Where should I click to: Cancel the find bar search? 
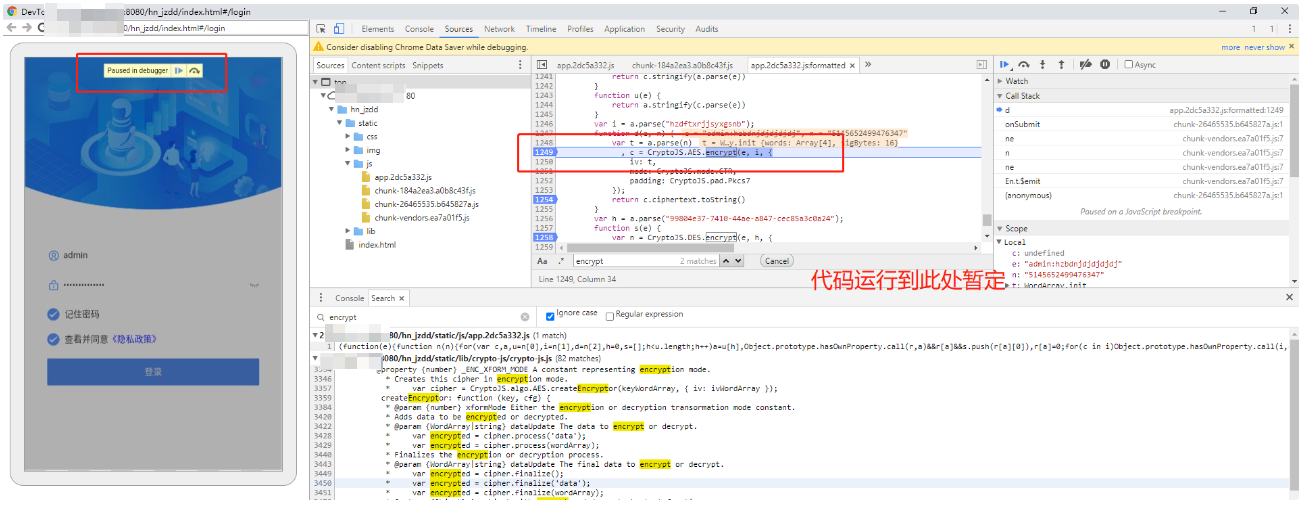click(x=777, y=260)
